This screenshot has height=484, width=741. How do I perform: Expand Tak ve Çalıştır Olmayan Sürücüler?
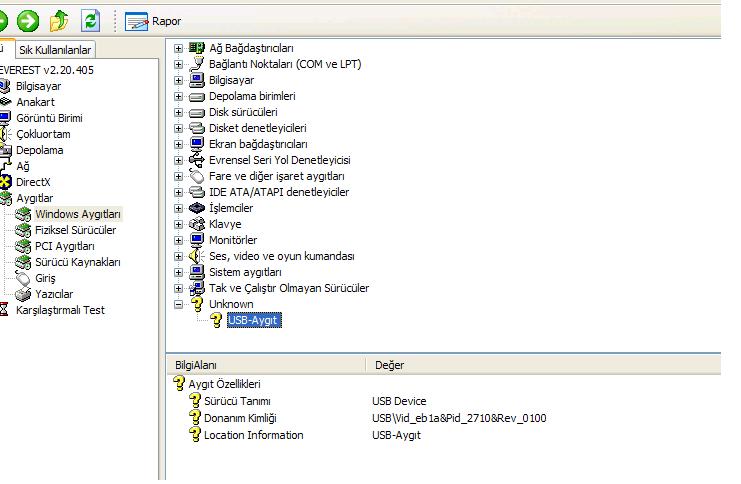point(178,289)
